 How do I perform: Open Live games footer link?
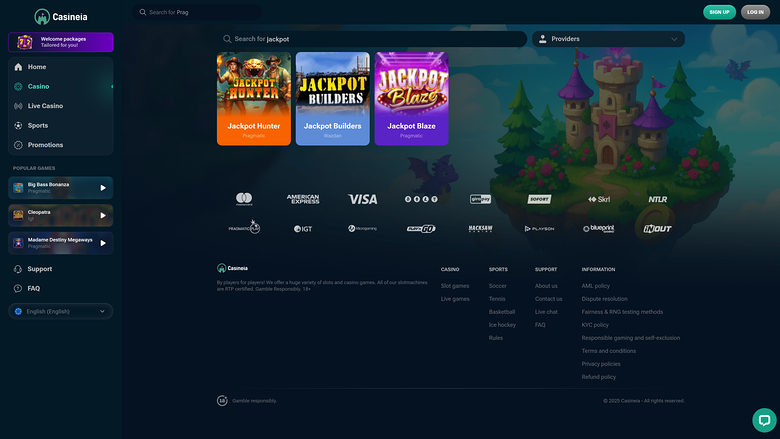pos(455,299)
